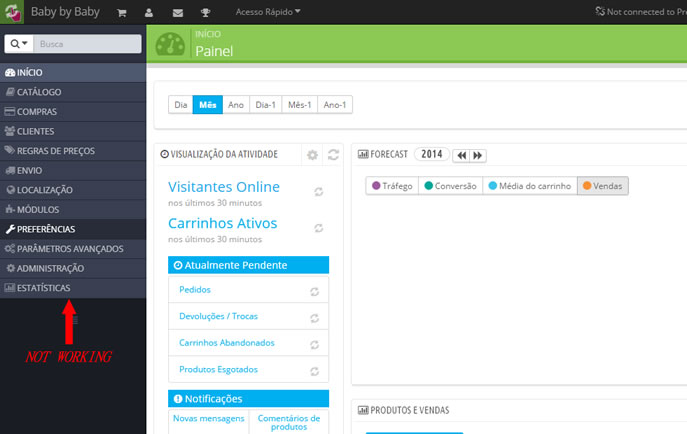Open the Carrinhos Abandonados link
The height and width of the screenshot is (434, 687).
click(x=227, y=342)
